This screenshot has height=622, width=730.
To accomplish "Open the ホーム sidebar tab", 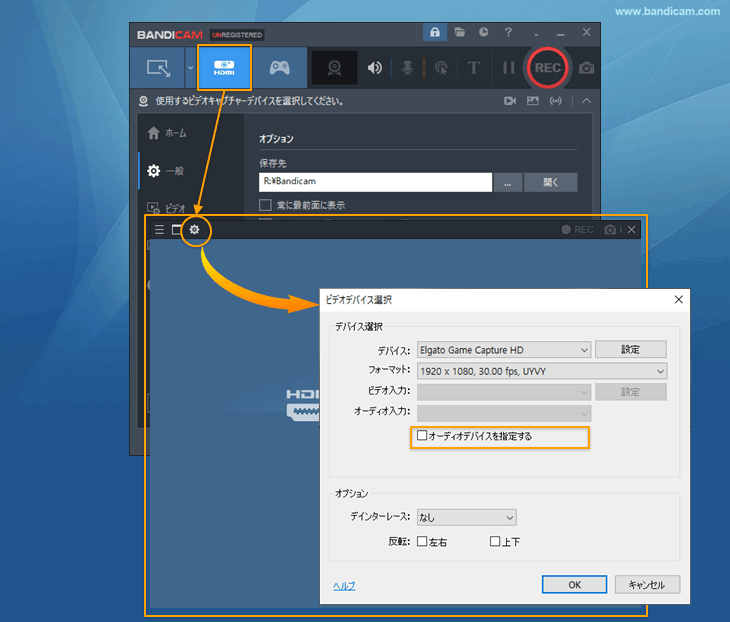I will (167, 133).
